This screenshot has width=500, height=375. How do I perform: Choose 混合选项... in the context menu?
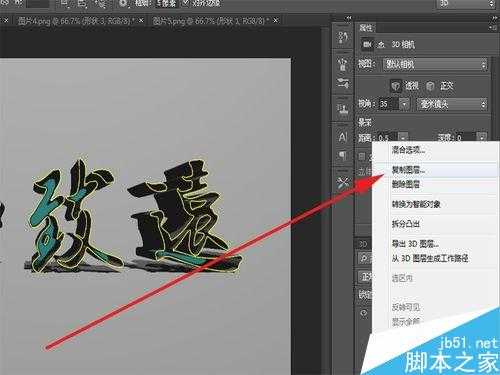[408, 150]
